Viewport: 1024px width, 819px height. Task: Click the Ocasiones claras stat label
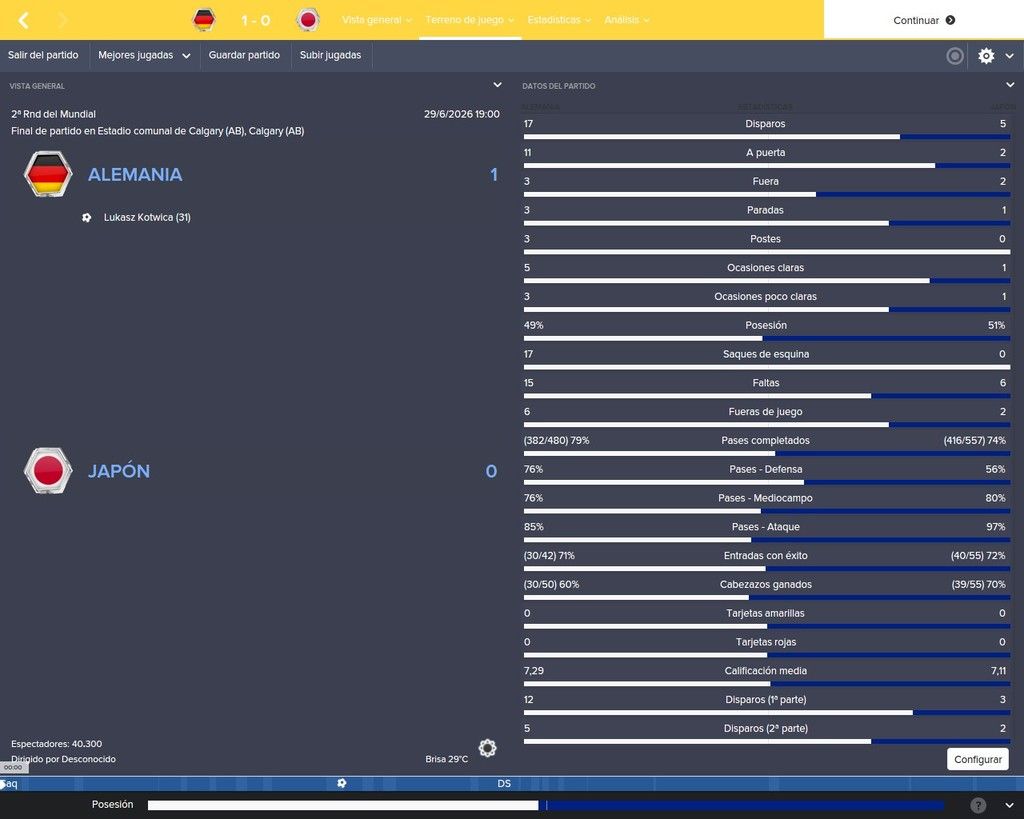click(x=765, y=268)
